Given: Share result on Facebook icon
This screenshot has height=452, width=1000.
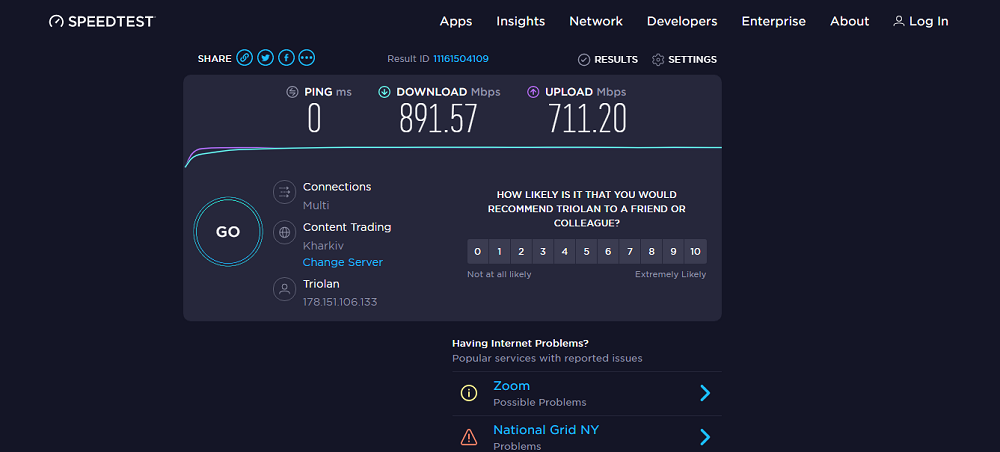Looking at the screenshot, I should click(x=286, y=58).
